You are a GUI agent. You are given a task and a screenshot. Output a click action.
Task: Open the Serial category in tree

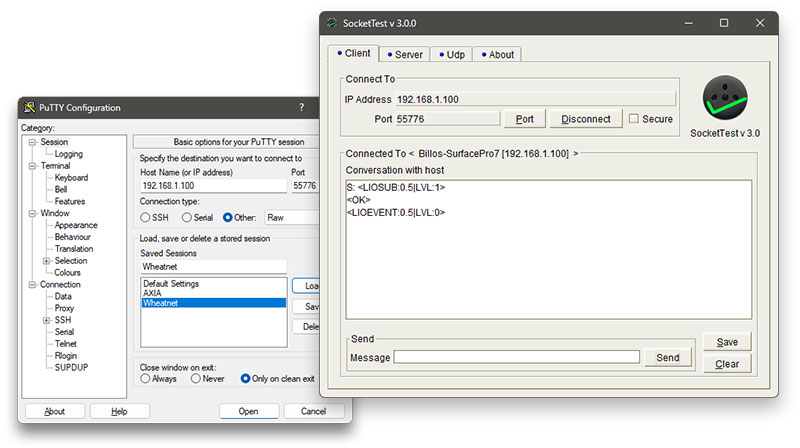64,332
